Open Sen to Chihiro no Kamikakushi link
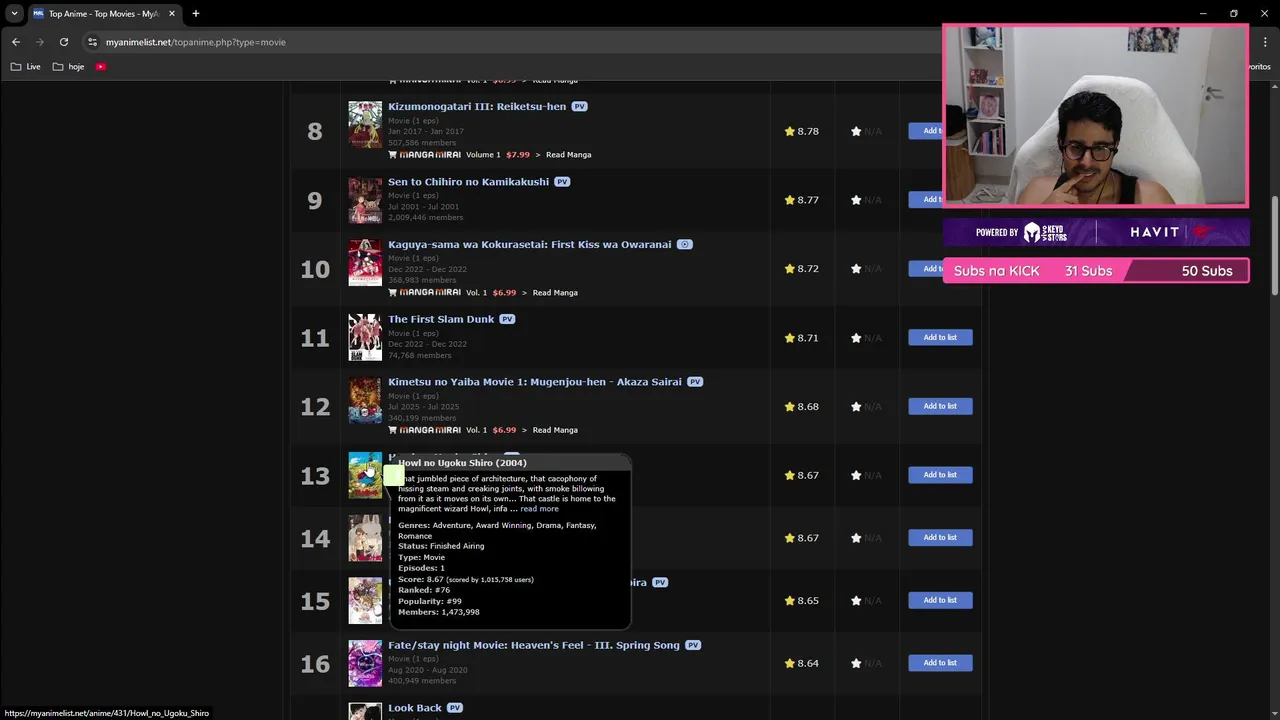Screen dimensions: 1280x720 (x=468, y=182)
